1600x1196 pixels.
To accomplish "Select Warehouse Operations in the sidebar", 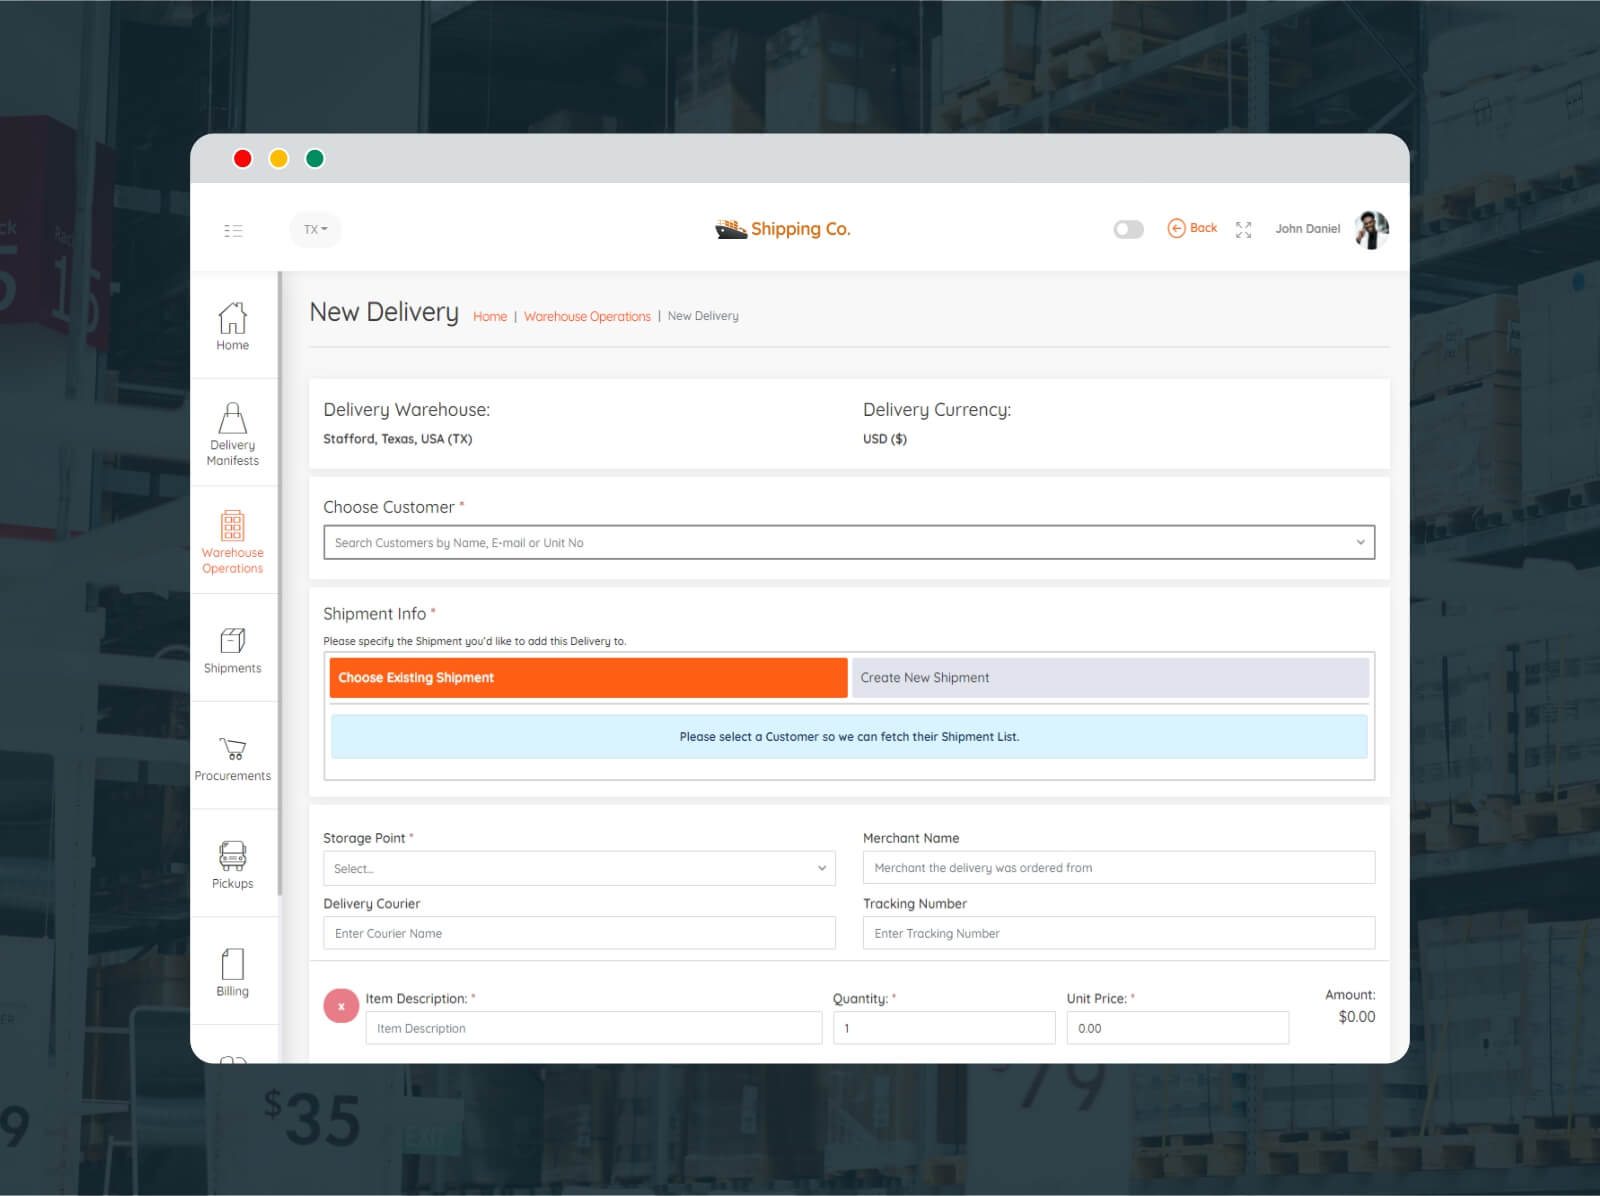I will pos(233,542).
